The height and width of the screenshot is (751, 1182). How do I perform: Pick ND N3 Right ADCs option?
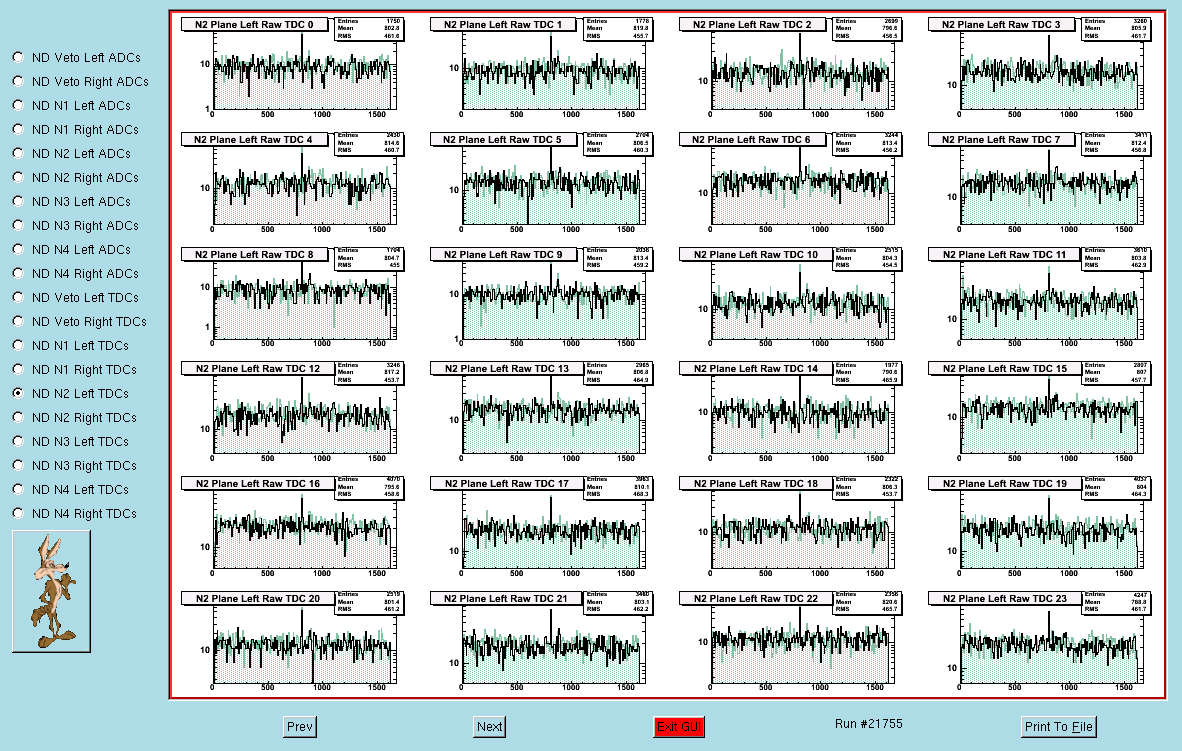pos(18,225)
